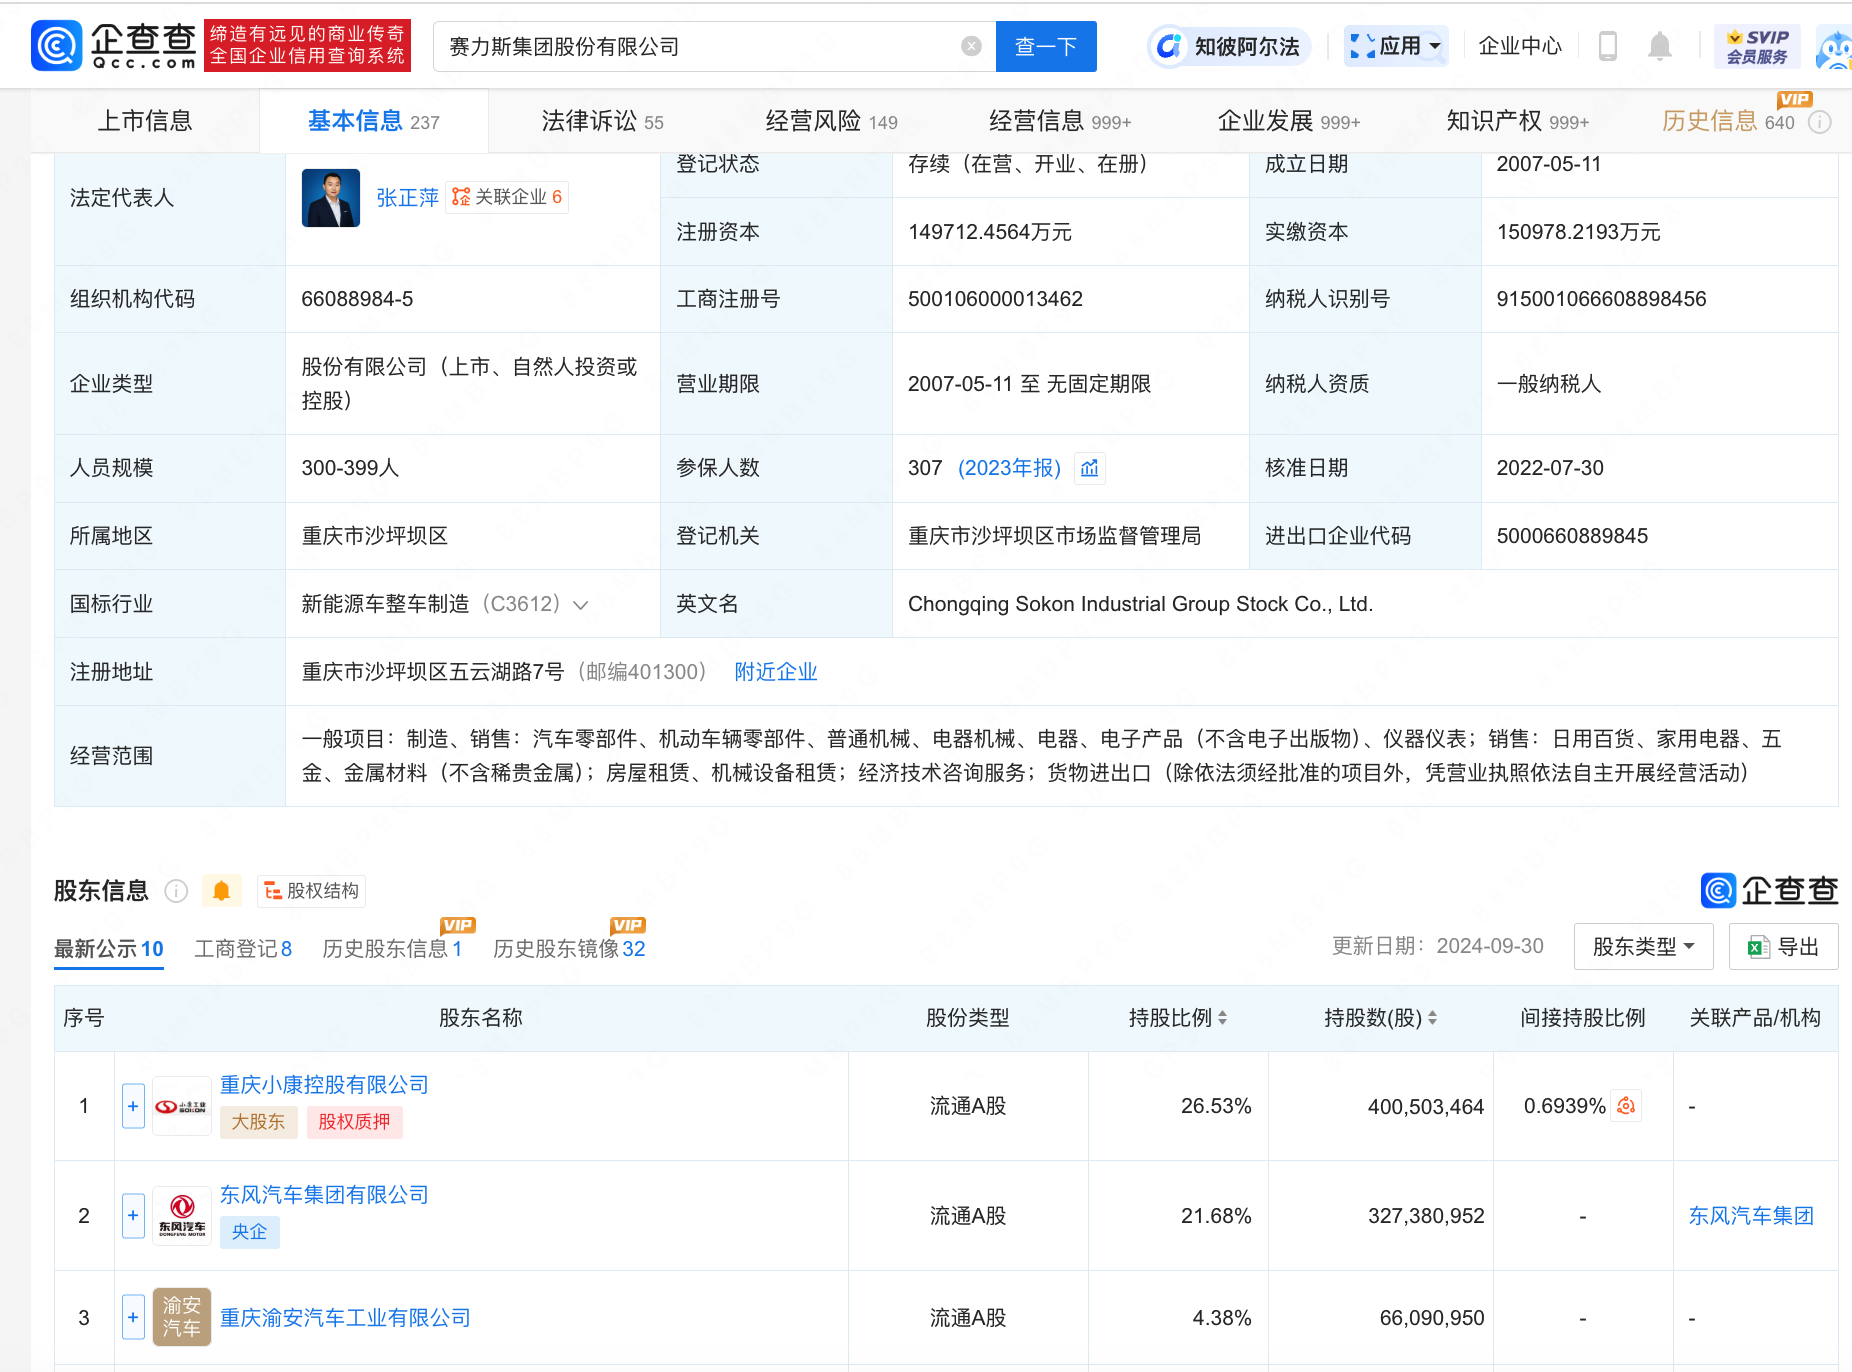Screen dimensions: 1852x1372
Task: Expand shareholder row for 东风汽车集团有限公司
Action: click(133, 1216)
